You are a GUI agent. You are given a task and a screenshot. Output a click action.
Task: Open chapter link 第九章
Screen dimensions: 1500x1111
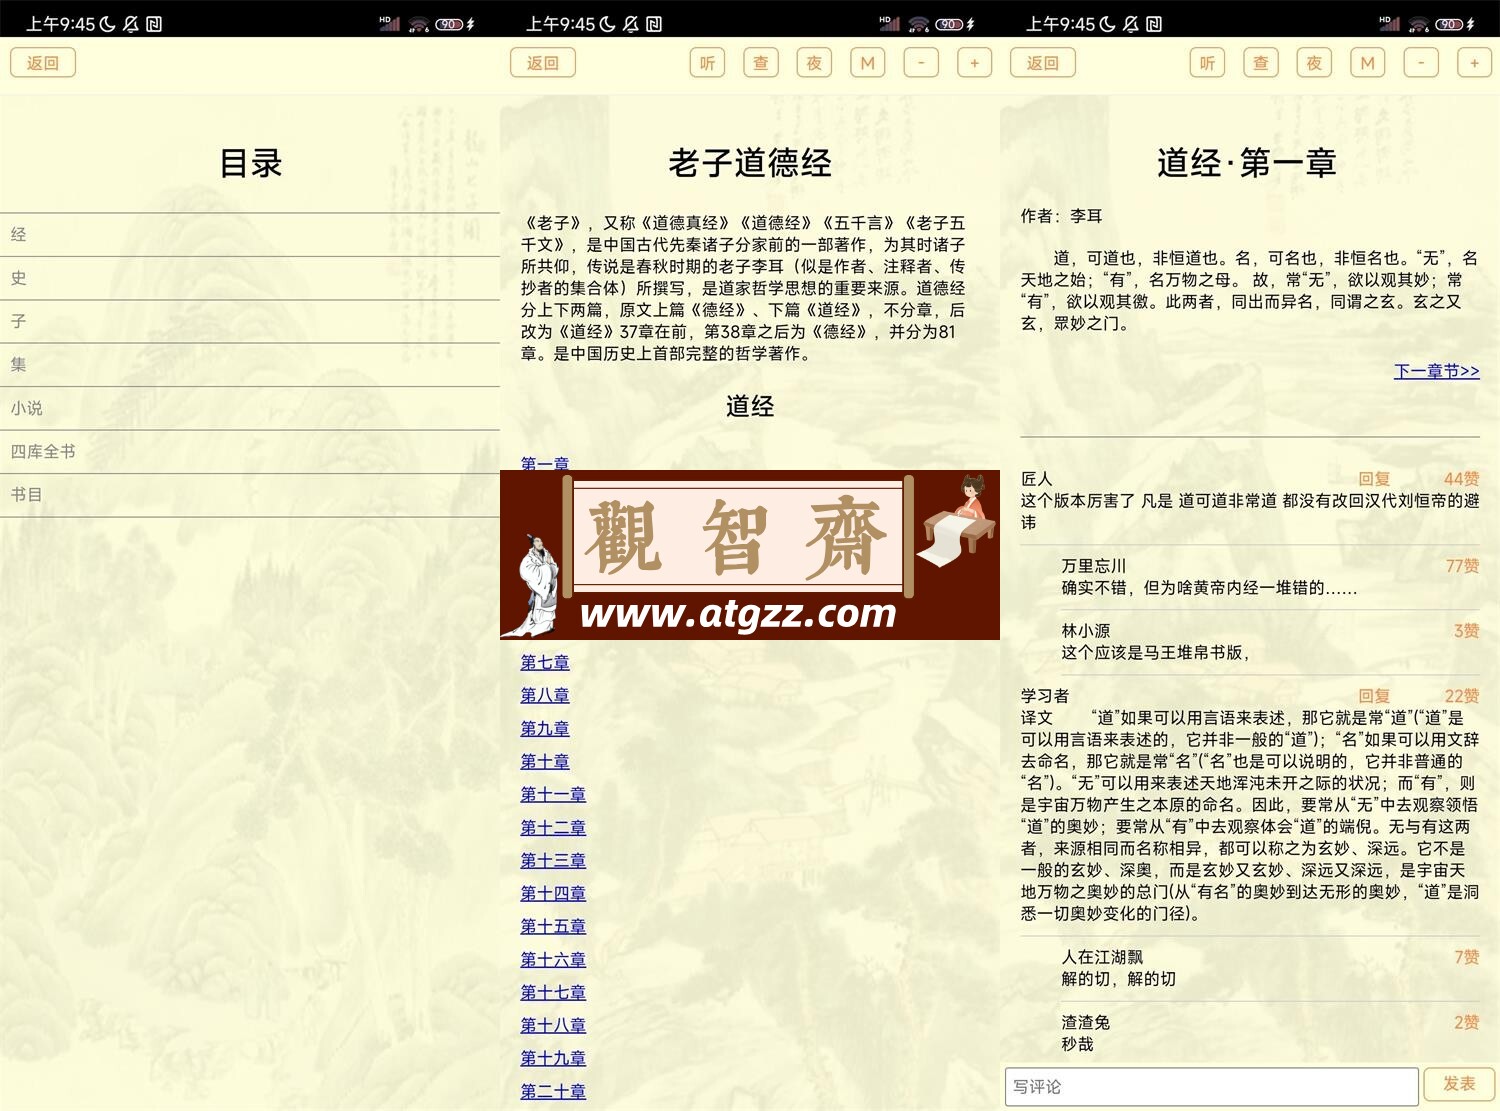coord(545,728)
